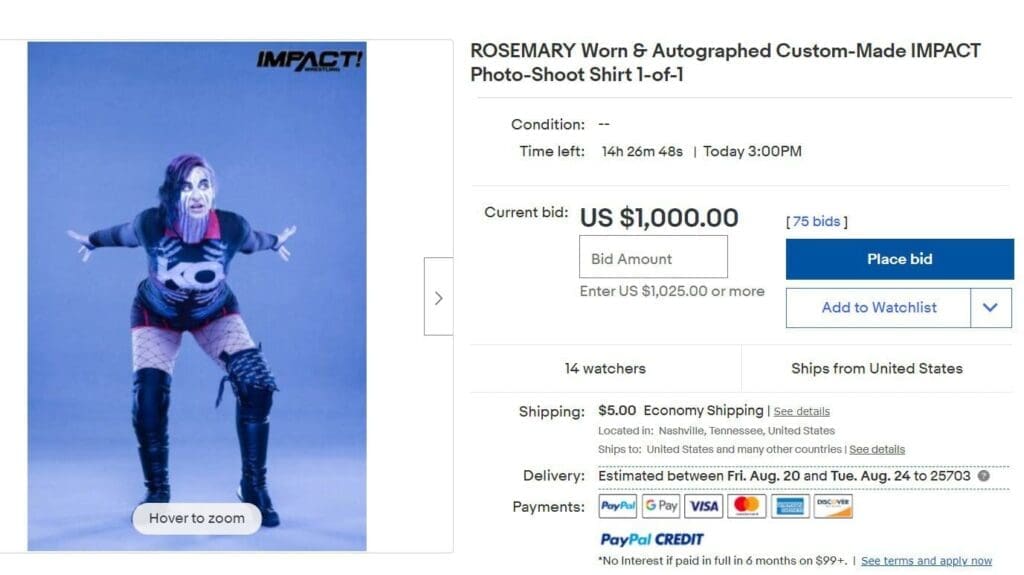Click the American Express card icon
Screen dimensions: 1024x575
pyautogui.click(x=789, y=506)
